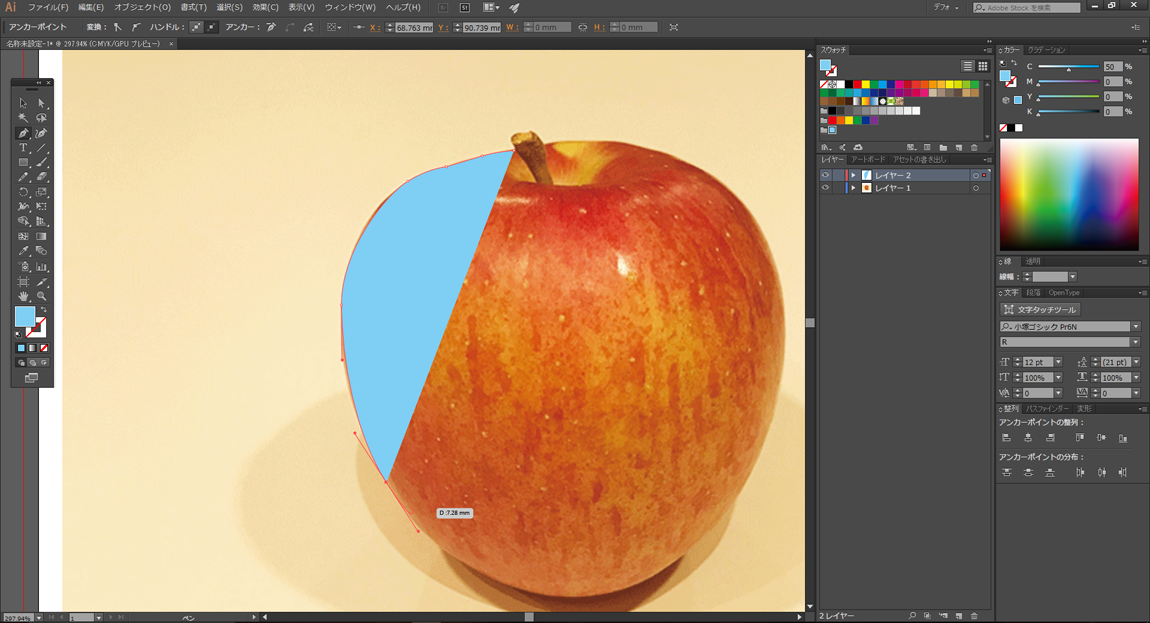Switch swatches panel to thumbnail grid view

983,66
